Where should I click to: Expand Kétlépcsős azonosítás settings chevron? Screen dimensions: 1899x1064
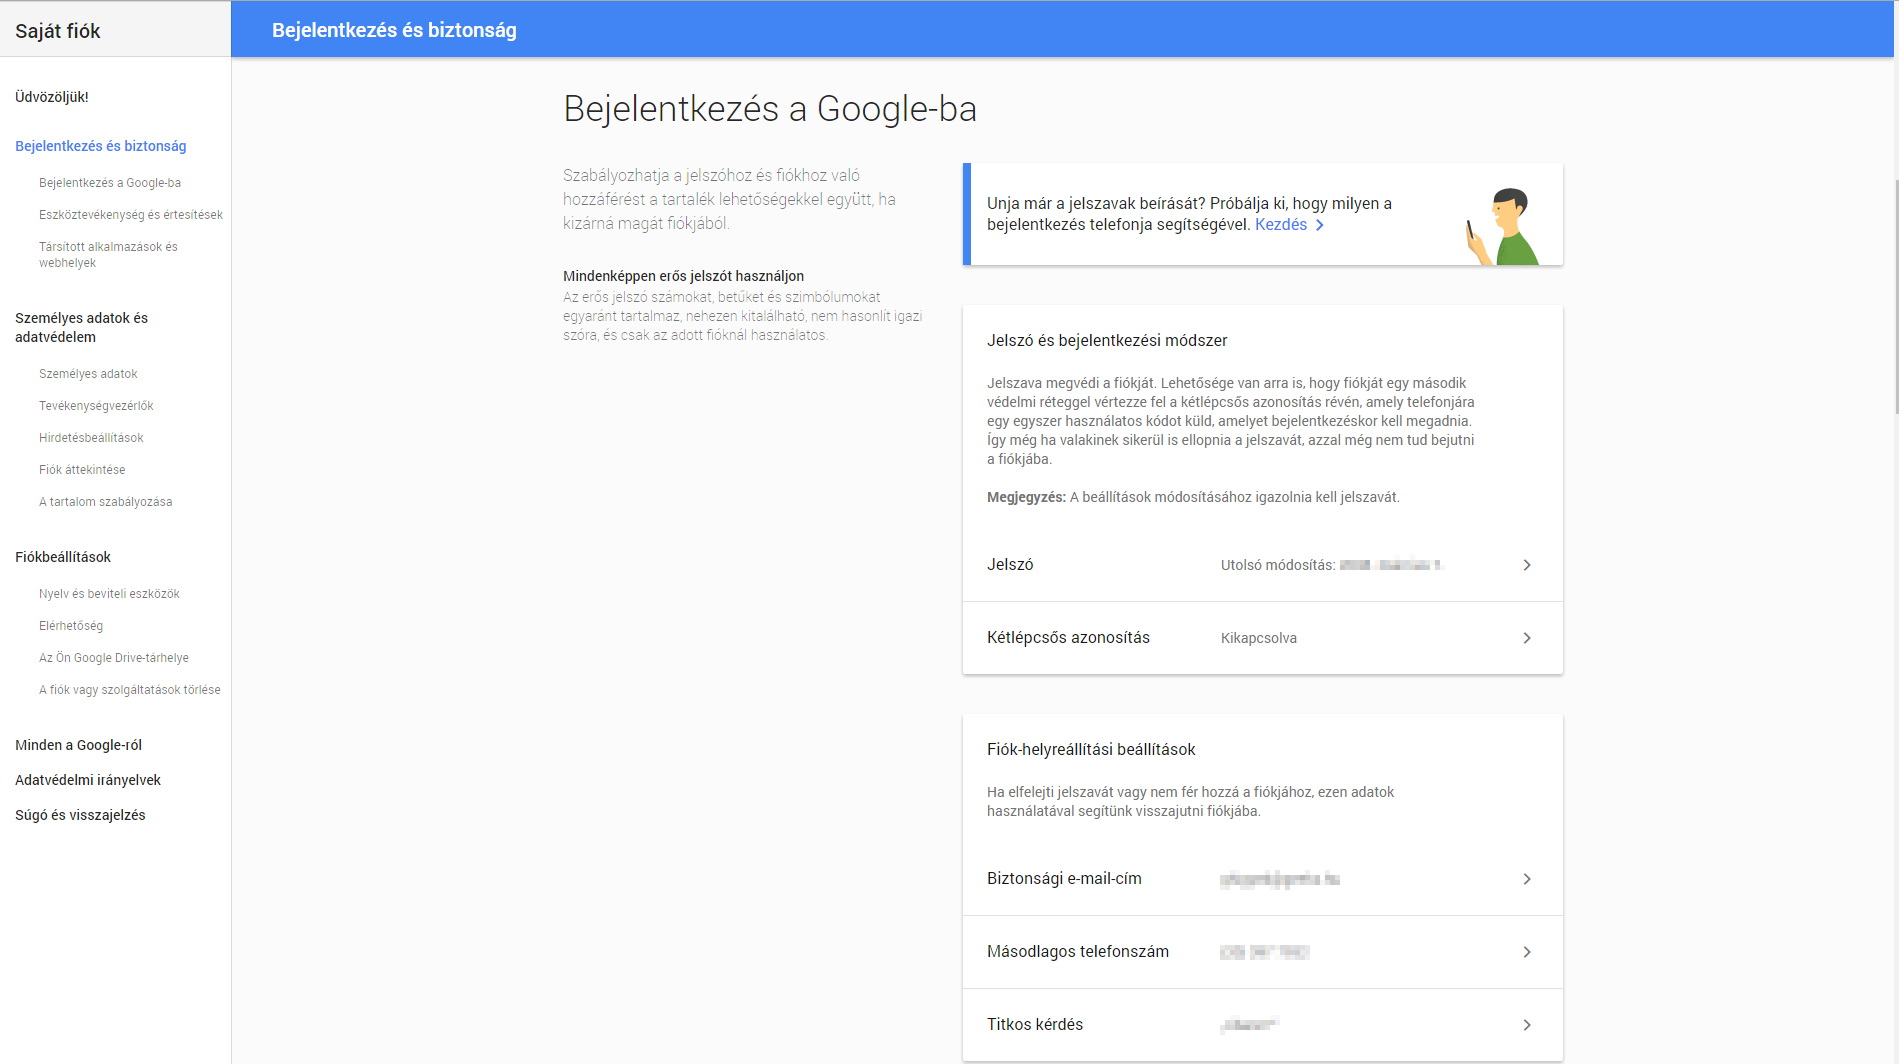(x=1526, y=638)
